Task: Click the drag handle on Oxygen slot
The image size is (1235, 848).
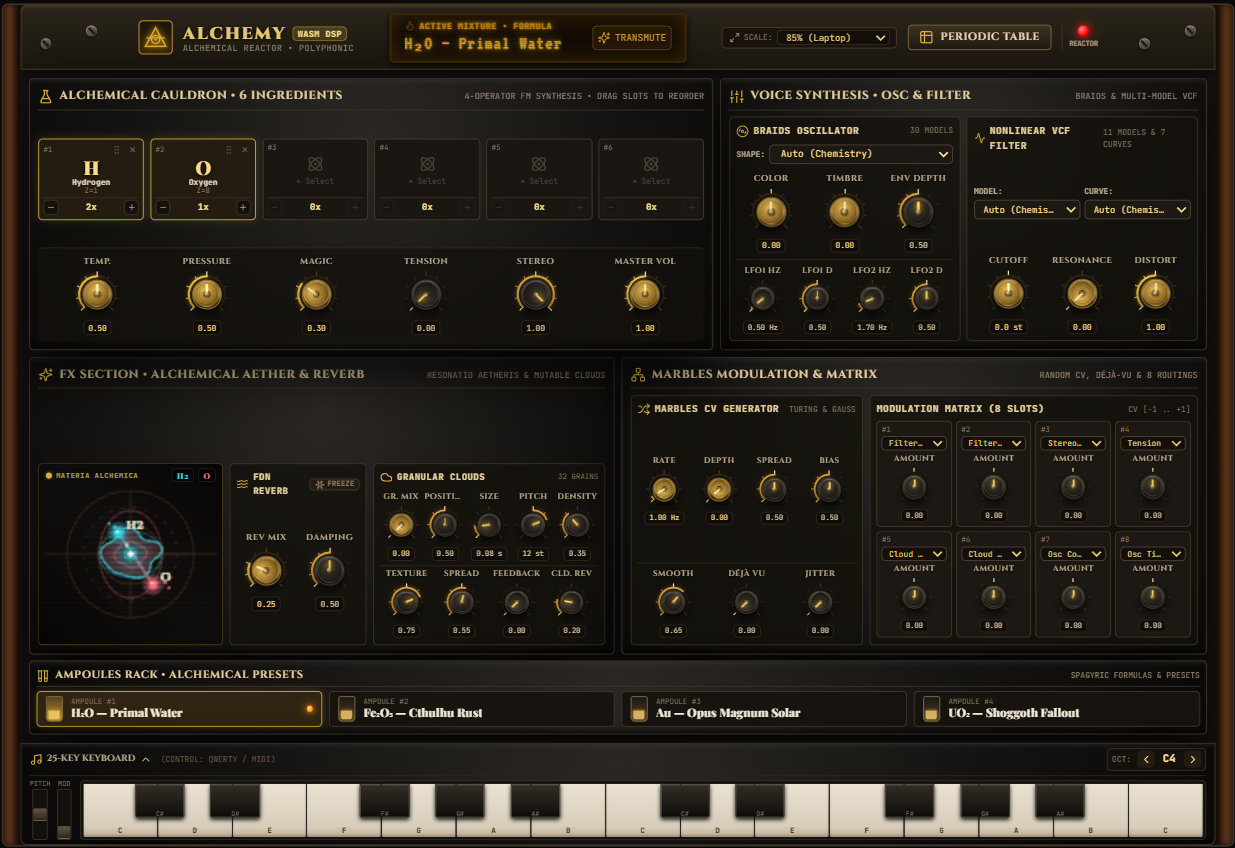Action: click(229, 150)
